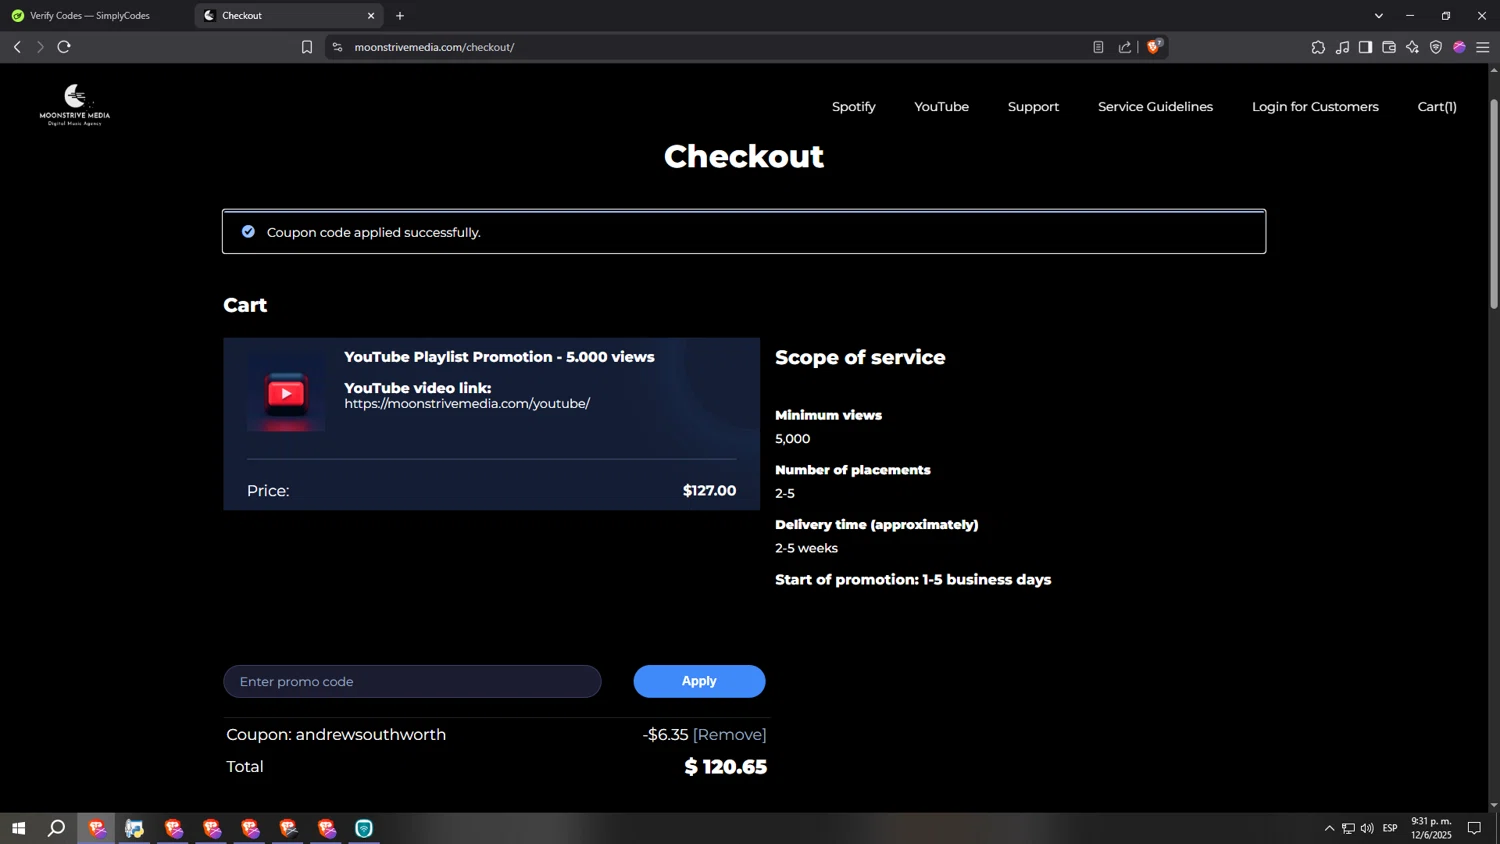
Task: Open Brave Shields lion icon
Action: tap(1154, 47)
